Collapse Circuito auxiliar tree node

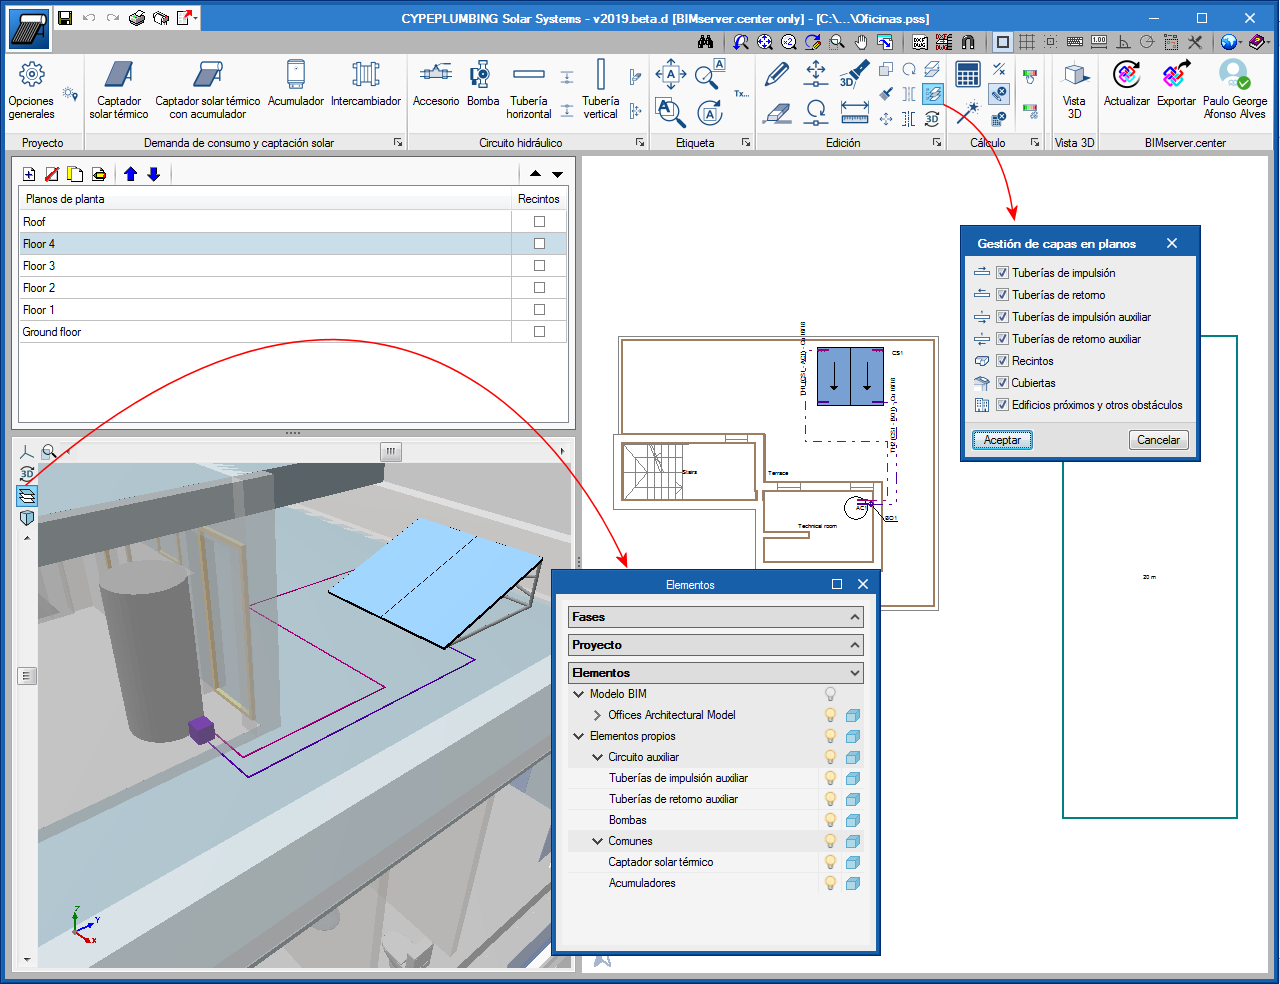click(597, 757)
